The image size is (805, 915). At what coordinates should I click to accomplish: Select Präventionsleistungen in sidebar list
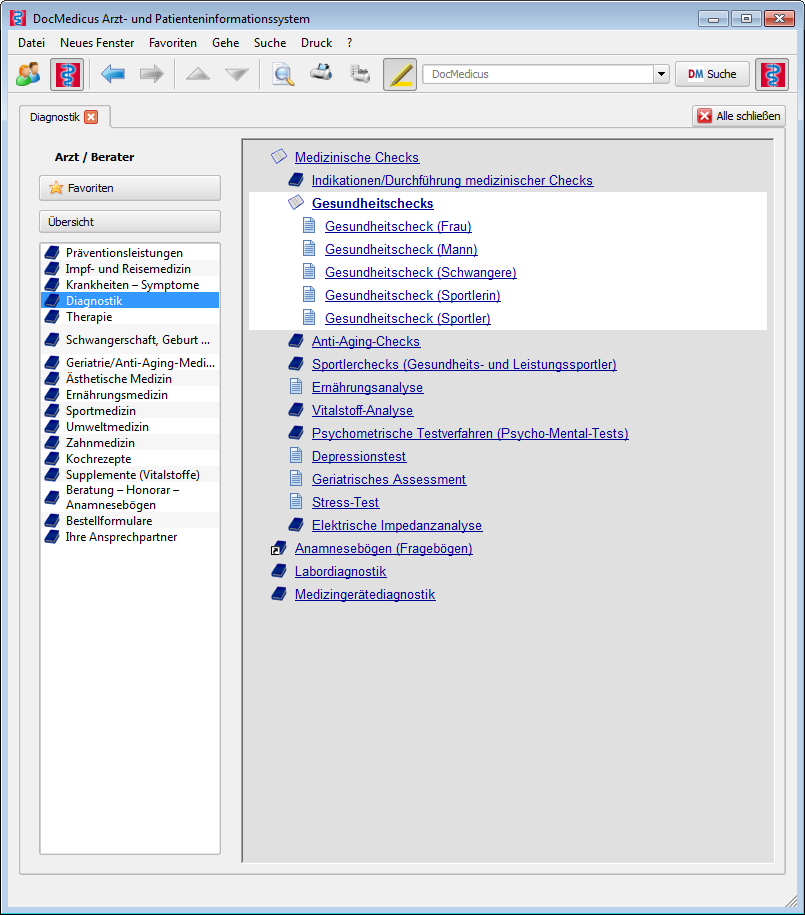[x=130, y=253]
